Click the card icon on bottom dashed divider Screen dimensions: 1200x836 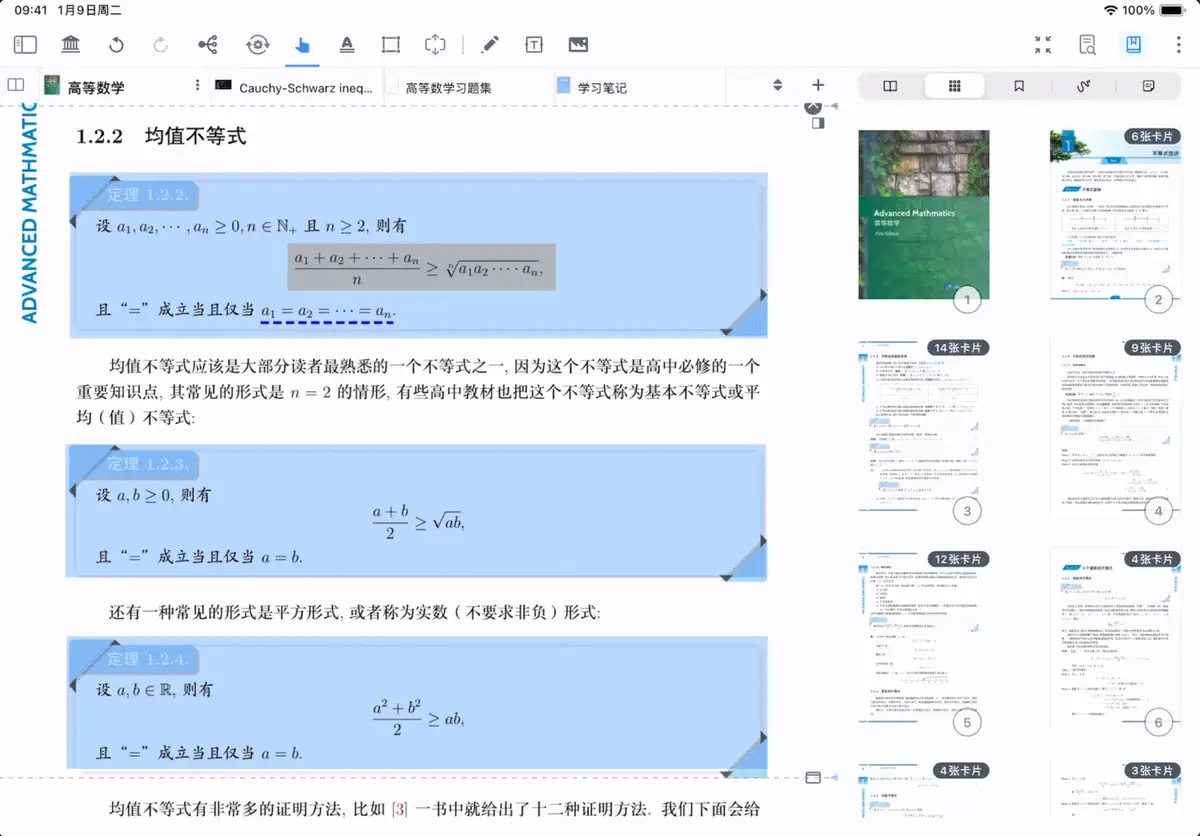(813, 777)
